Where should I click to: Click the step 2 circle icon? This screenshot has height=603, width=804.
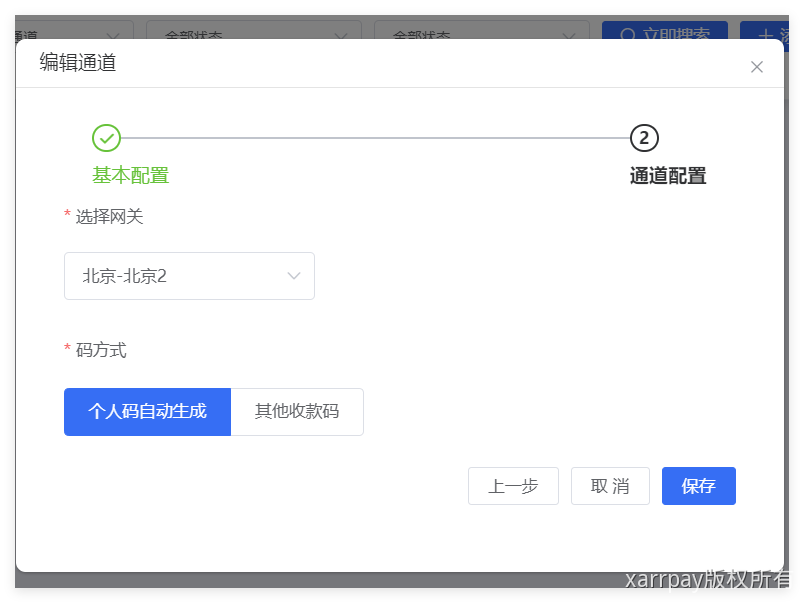click(644, 138)
